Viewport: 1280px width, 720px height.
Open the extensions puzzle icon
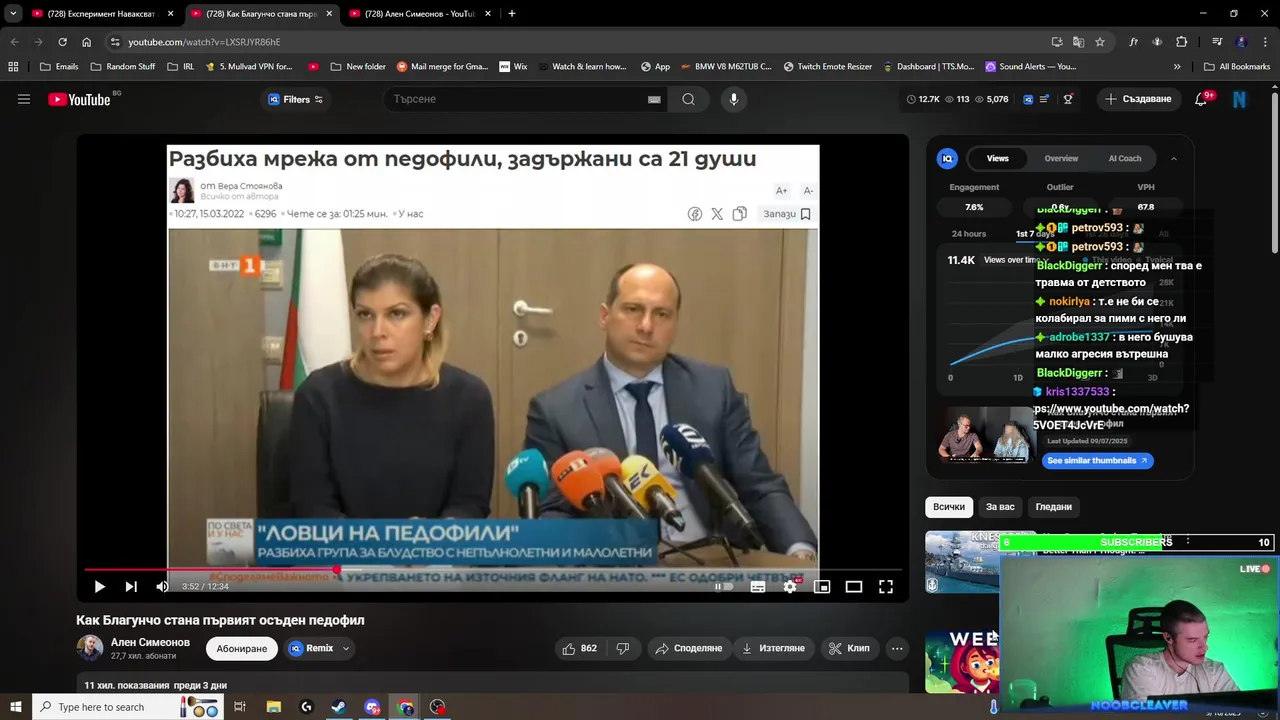1182,42
